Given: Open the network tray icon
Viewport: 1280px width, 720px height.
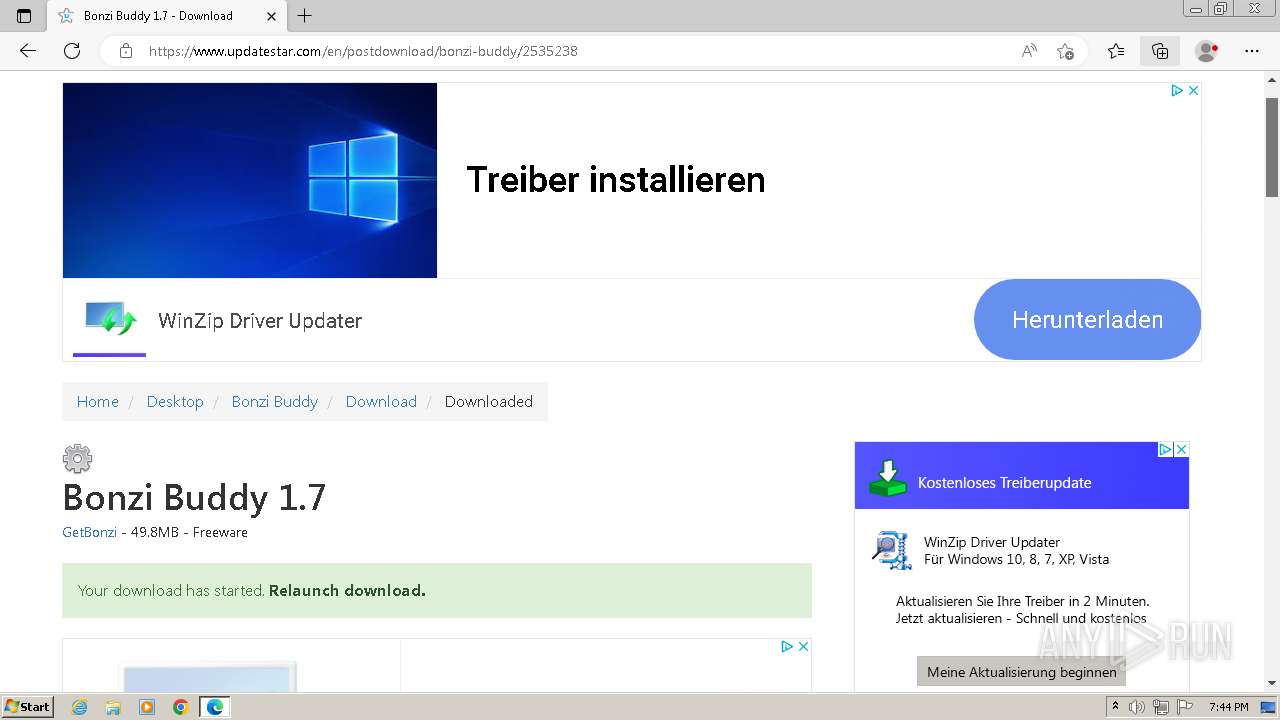Looking at the screenshot, I should point(1161,707).
